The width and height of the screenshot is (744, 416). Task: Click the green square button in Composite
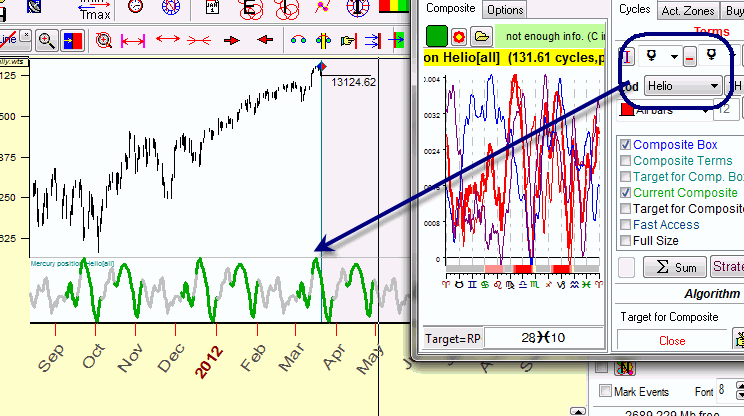(x=437, y=37)
